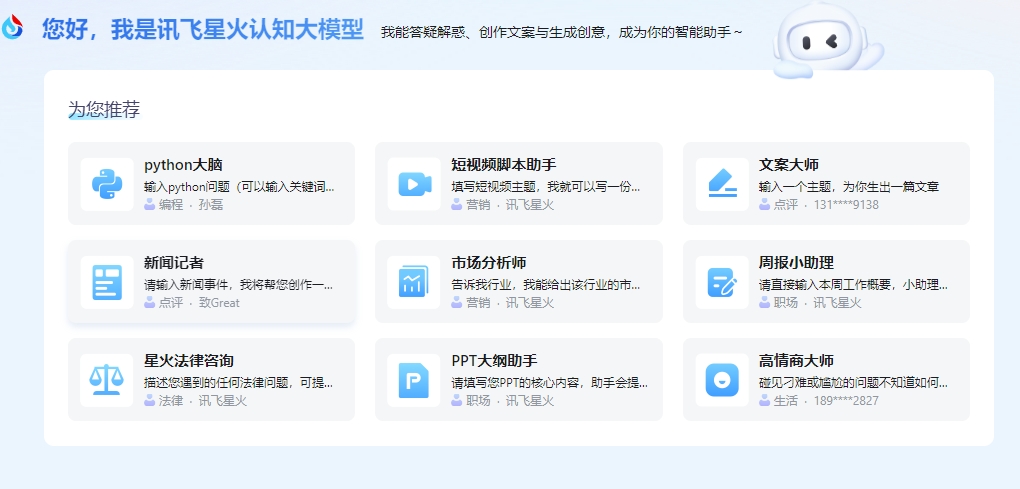Click description '填写短视频主题，我就可以写一份...'
The width and height of the screenshot is (1020, 489).
click(546, 187)
